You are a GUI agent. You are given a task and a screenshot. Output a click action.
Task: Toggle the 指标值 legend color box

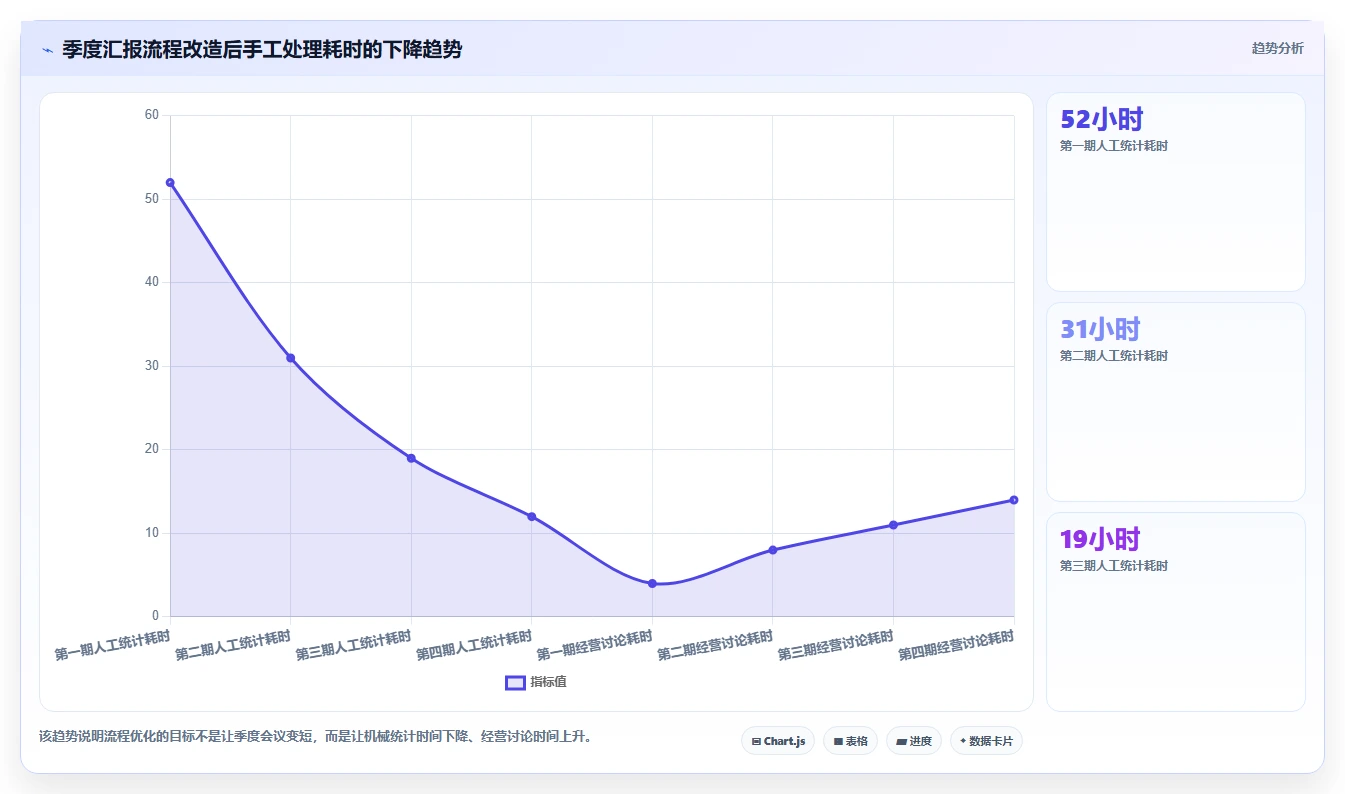click(515, 682)
